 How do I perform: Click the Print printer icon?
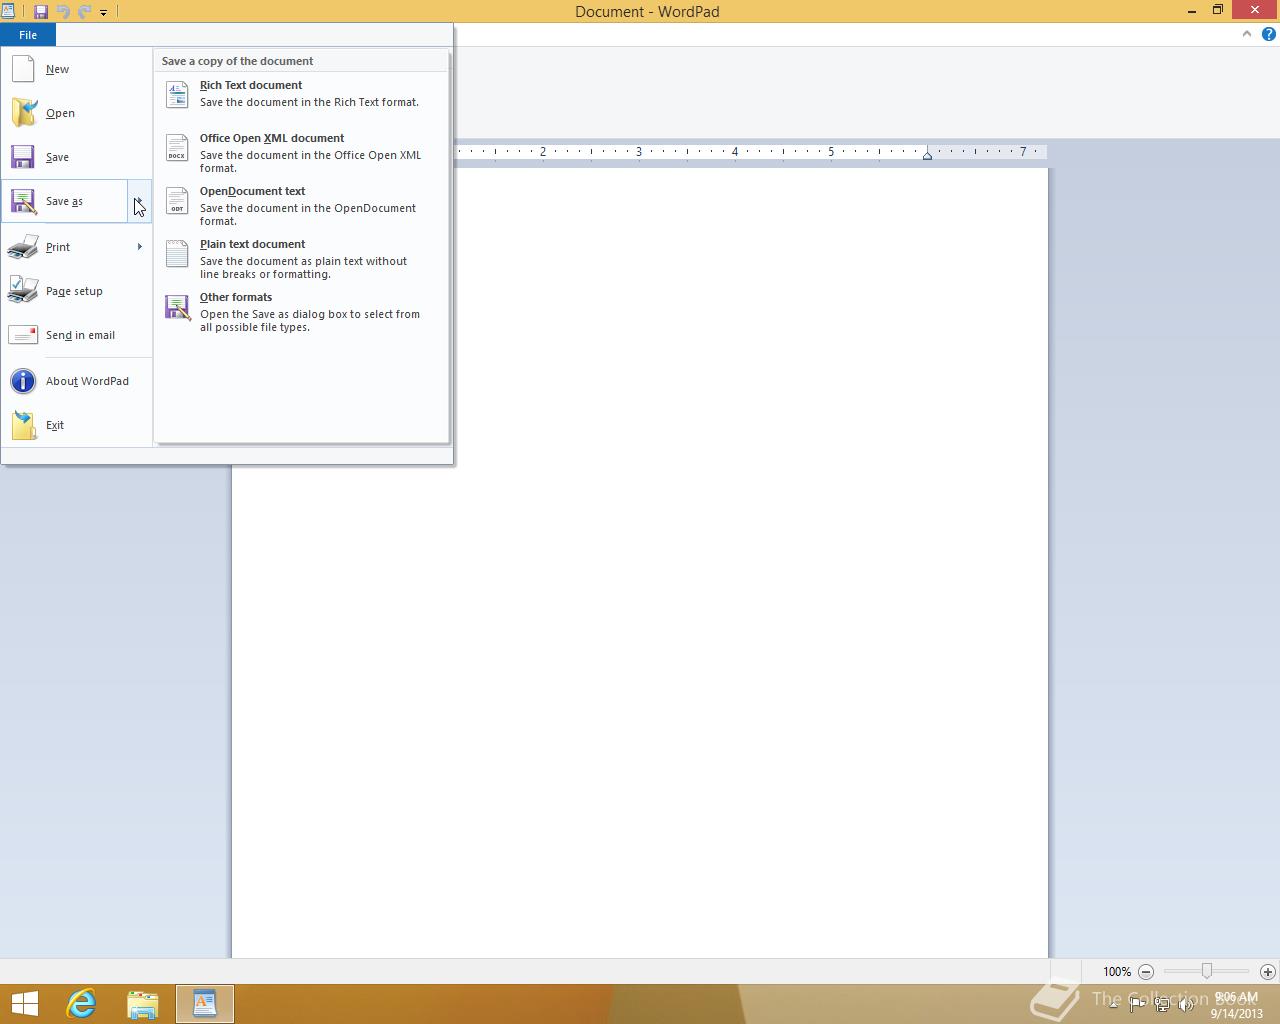tap(23, 247)
